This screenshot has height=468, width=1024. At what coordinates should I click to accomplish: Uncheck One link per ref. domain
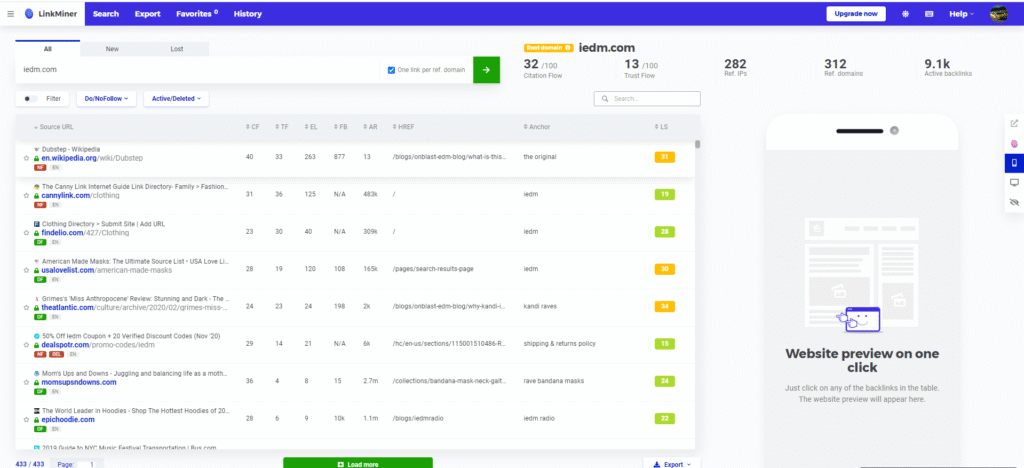[391, 70]
